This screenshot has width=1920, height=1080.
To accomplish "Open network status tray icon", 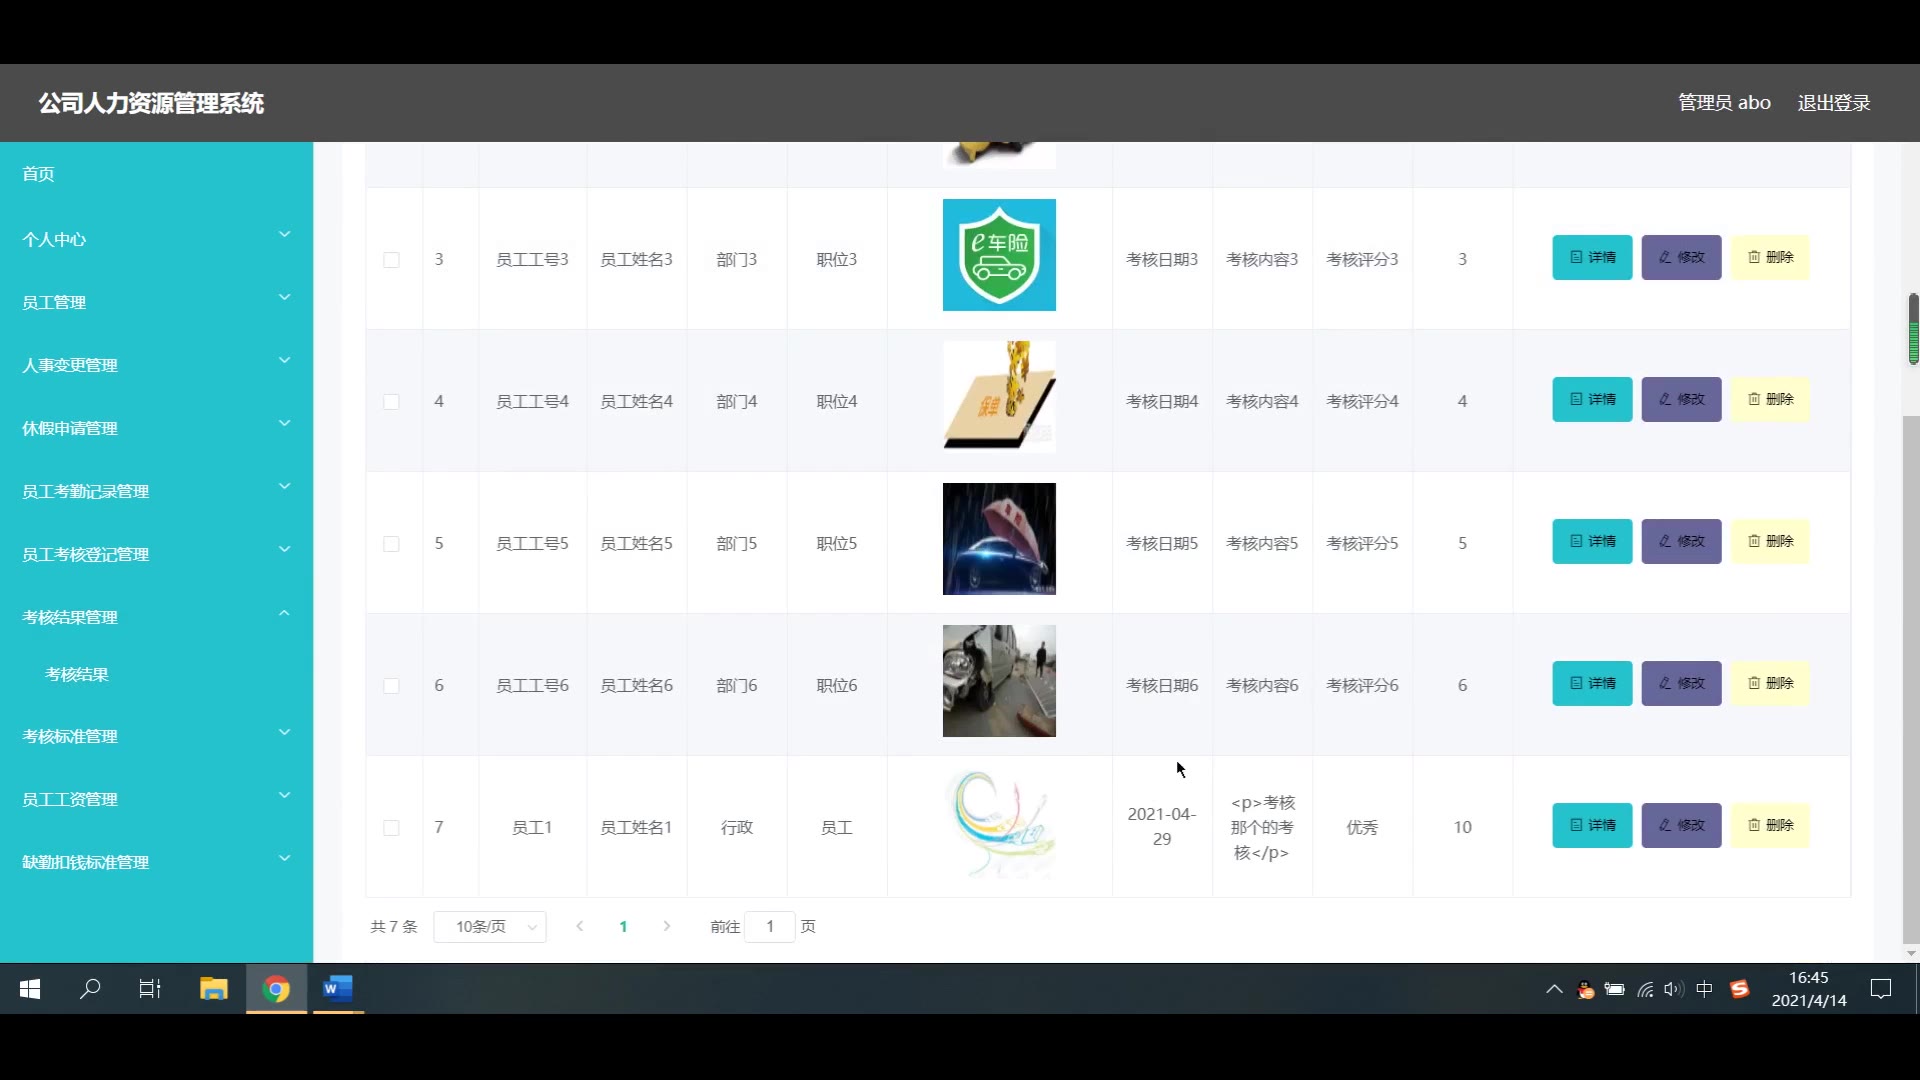I will (x=1645, y=989).
